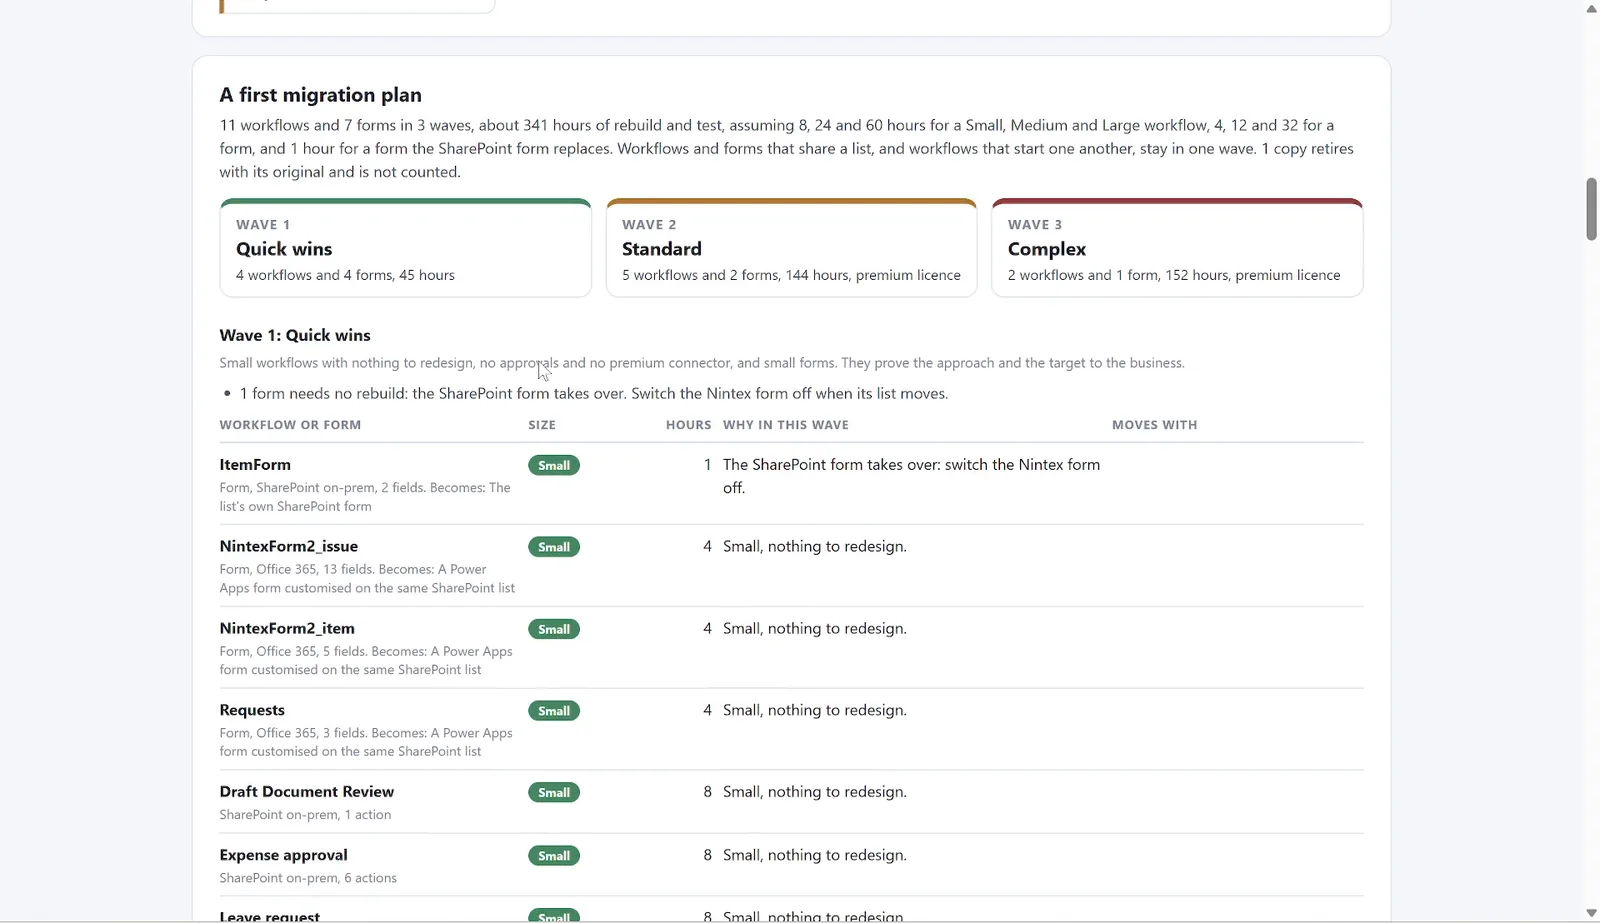The width and height of the screenshot is (1600, 923).
Task: Click the Small badge in Draft Document Review row
Action: pos(554,792)
